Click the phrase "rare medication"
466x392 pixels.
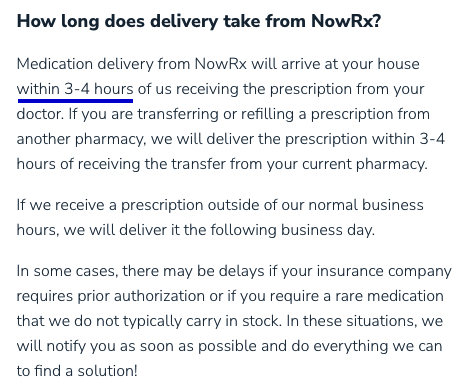(x=389, y=296)
